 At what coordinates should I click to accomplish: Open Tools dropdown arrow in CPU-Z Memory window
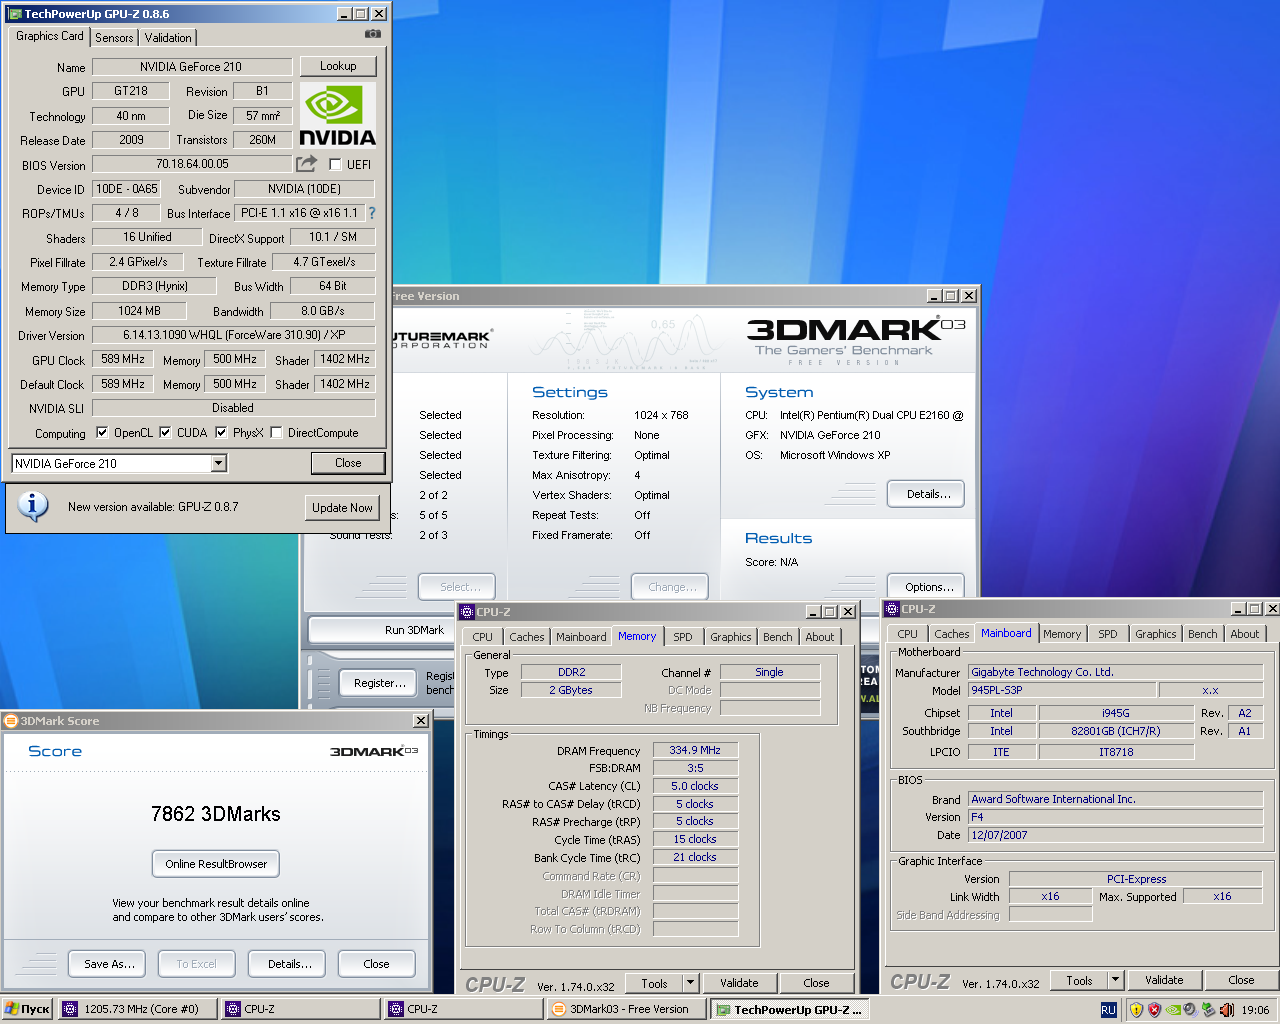690,983
